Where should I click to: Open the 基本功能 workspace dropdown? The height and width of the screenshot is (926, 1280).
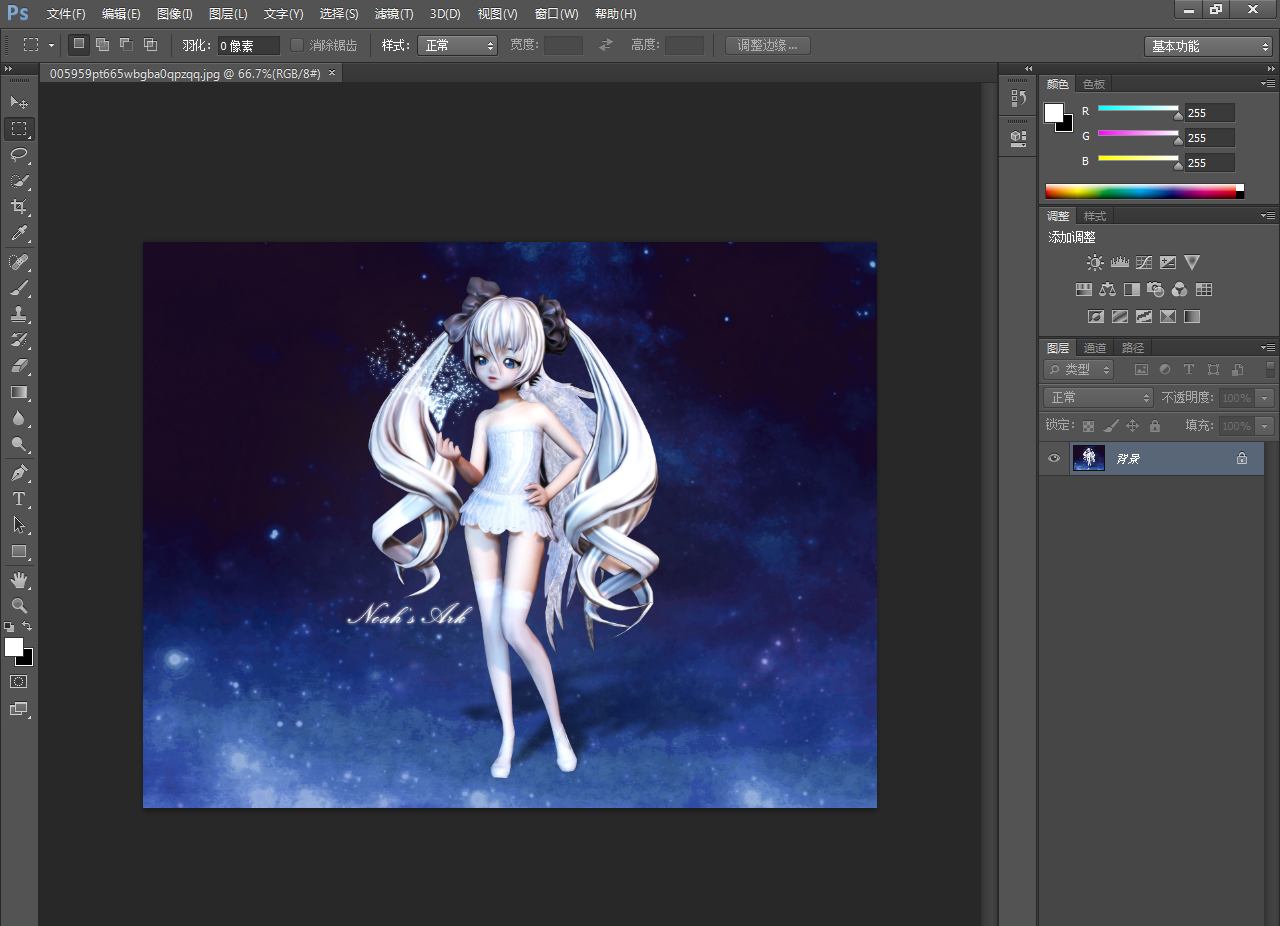click(1208, 46)
